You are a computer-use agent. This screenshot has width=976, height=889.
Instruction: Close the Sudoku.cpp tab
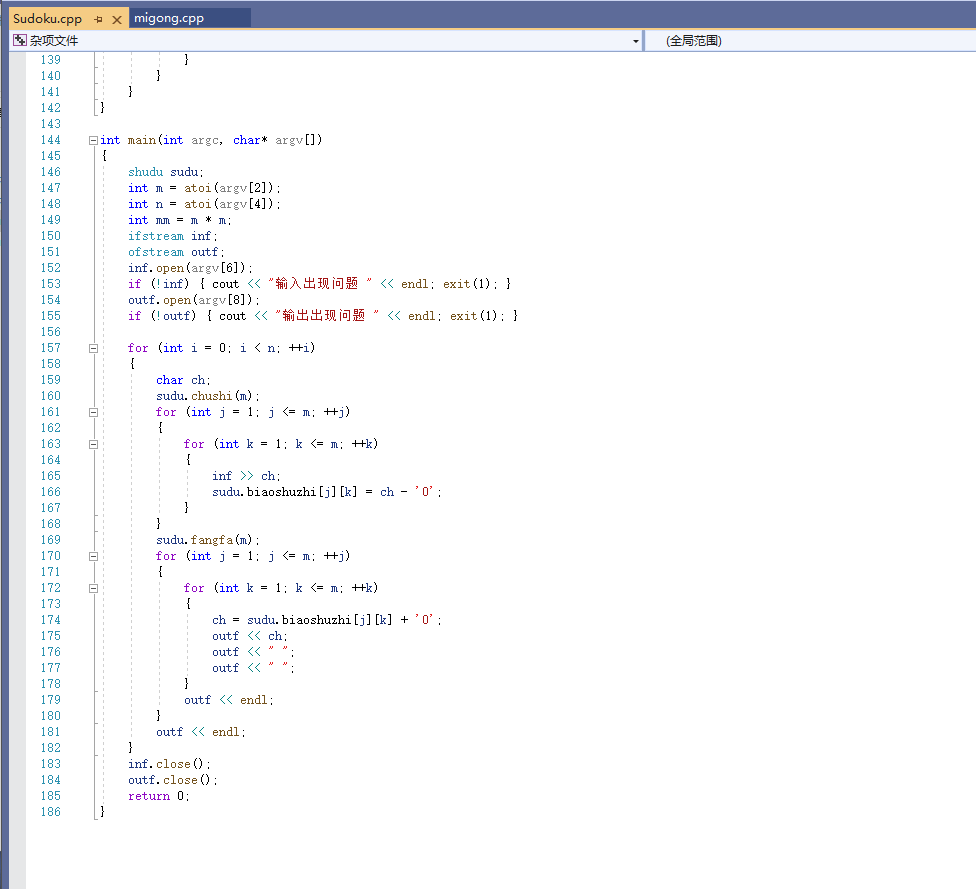click(116, 20)
